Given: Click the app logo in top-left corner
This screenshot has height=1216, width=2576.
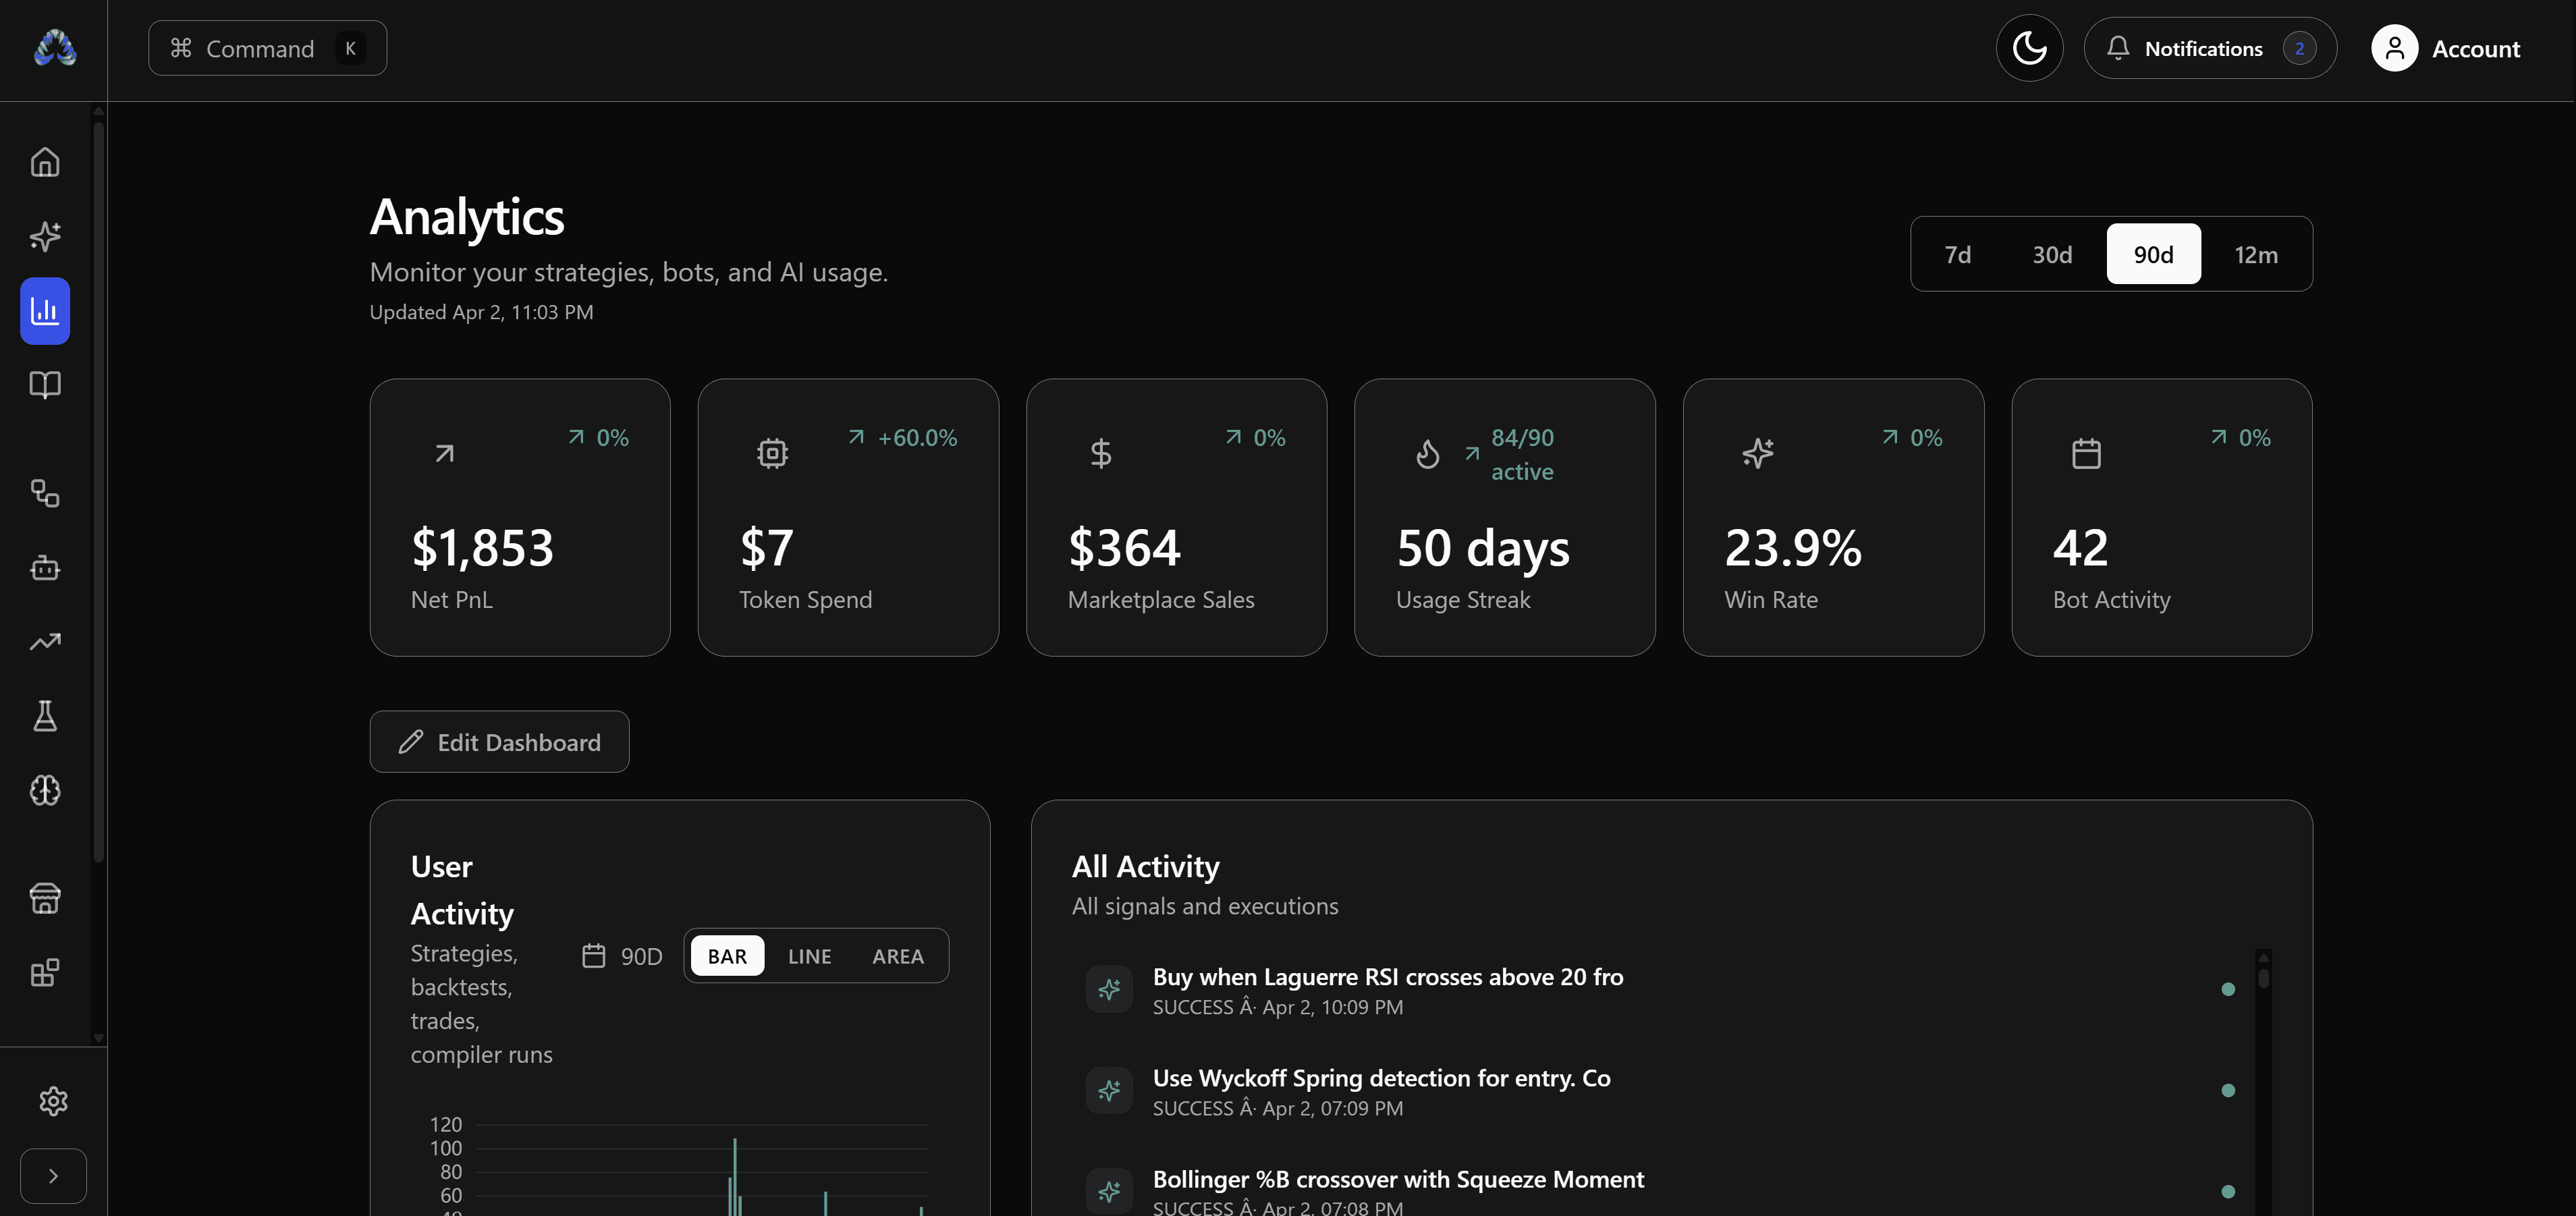Looking at the screenshot, I should [x=55, y=48].
